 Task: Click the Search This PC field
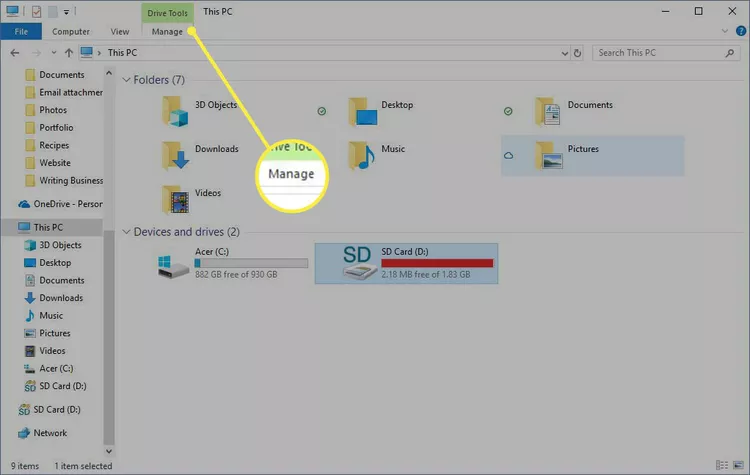[x=665, y=53]
